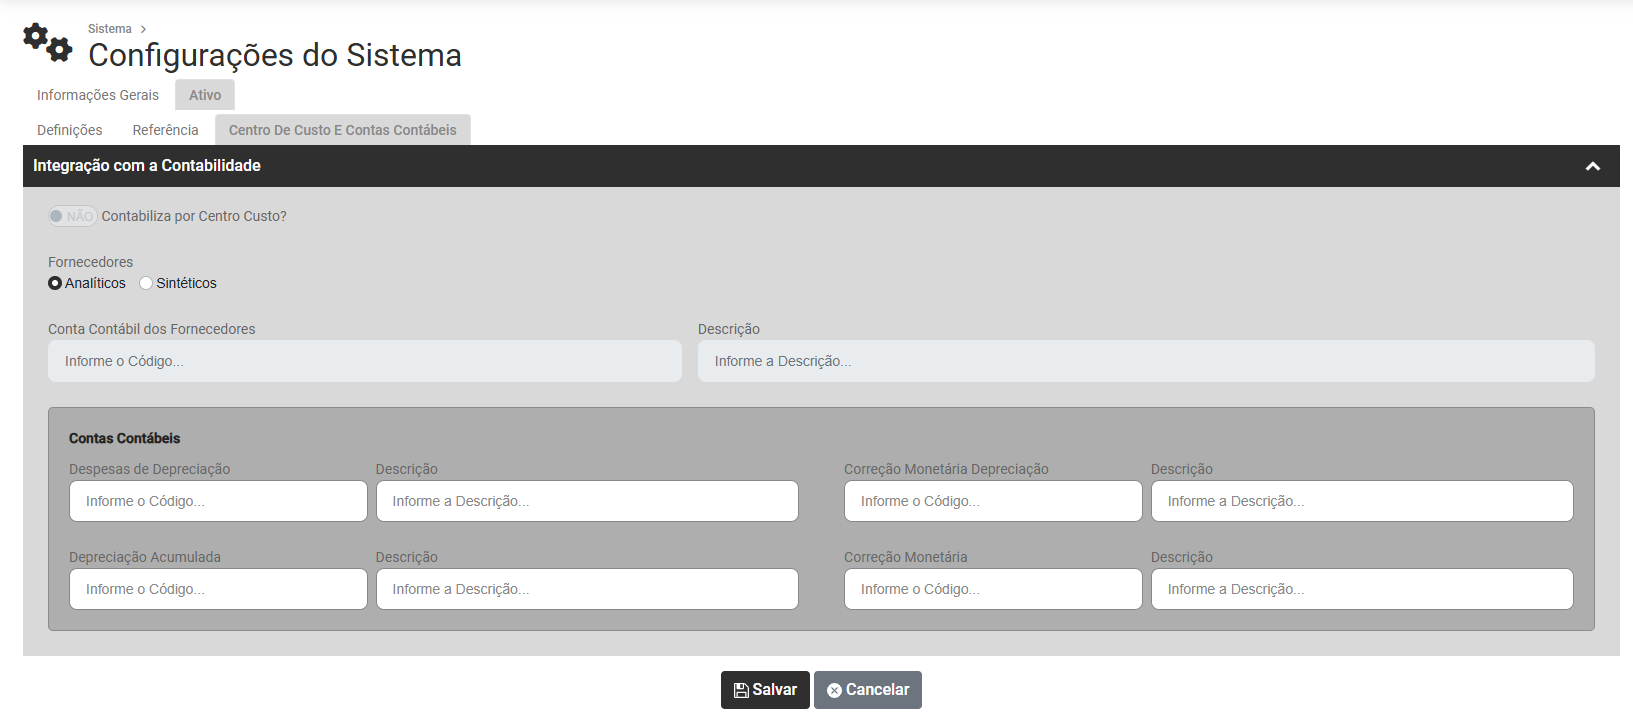Click the Fornecedores Descrição input field

(1145, 361)
